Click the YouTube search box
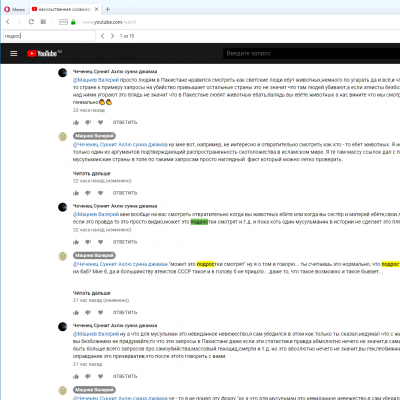 pyautogui.click(x=311, y=53)
